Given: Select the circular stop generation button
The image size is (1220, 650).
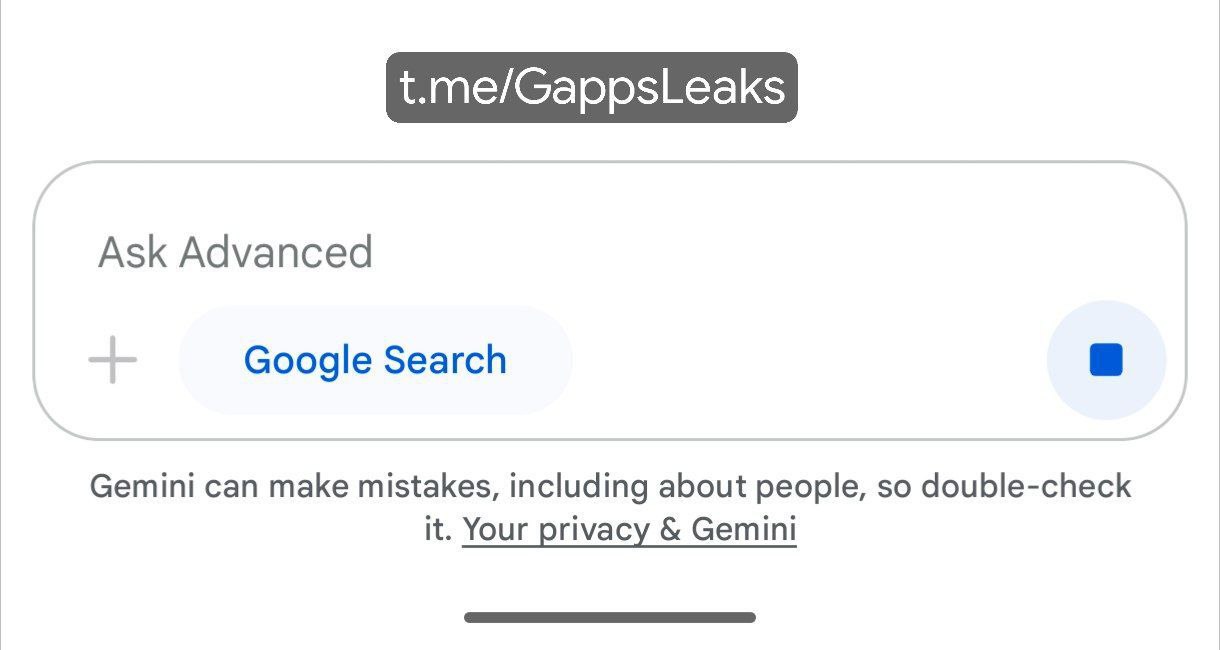Looking at the screenshot, I should (1106, 360).
